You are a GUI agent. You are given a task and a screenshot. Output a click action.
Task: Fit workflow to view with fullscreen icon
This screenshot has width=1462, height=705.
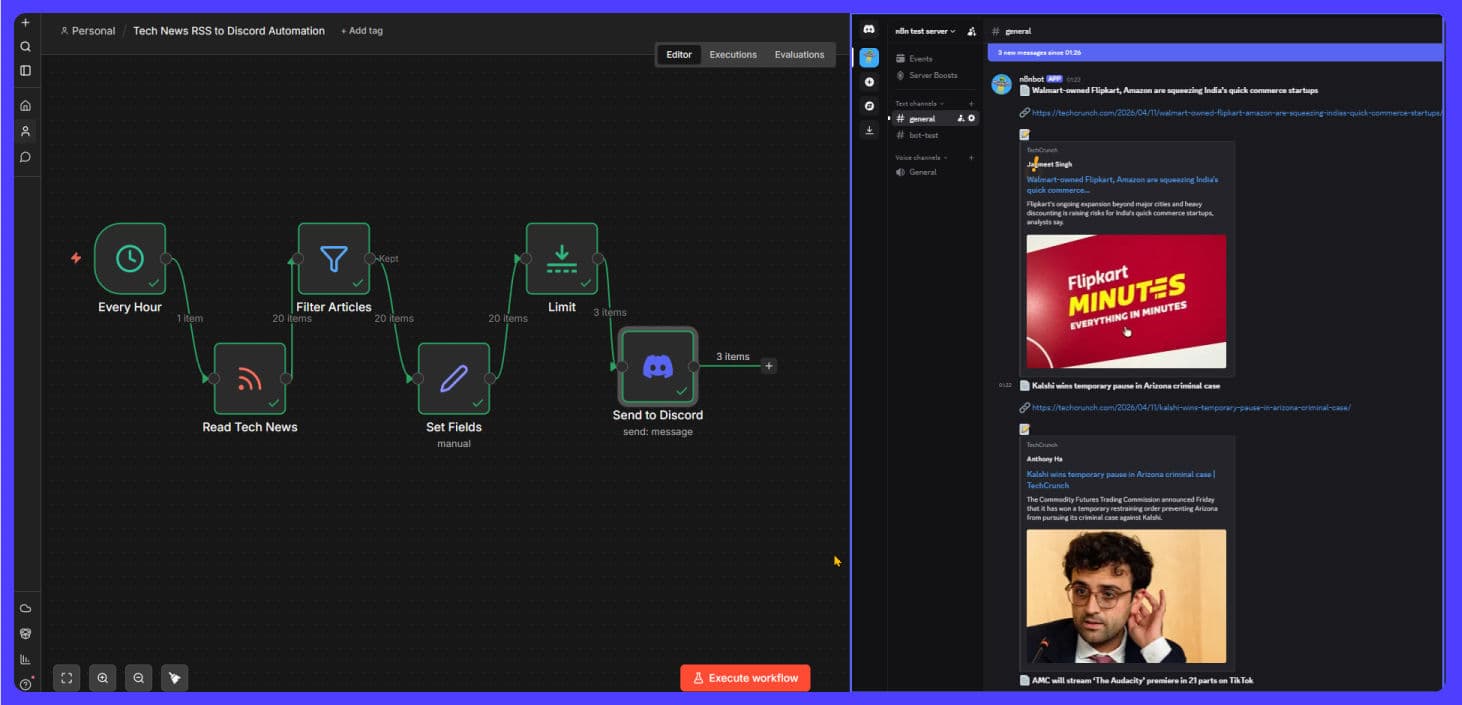(66, 678)
